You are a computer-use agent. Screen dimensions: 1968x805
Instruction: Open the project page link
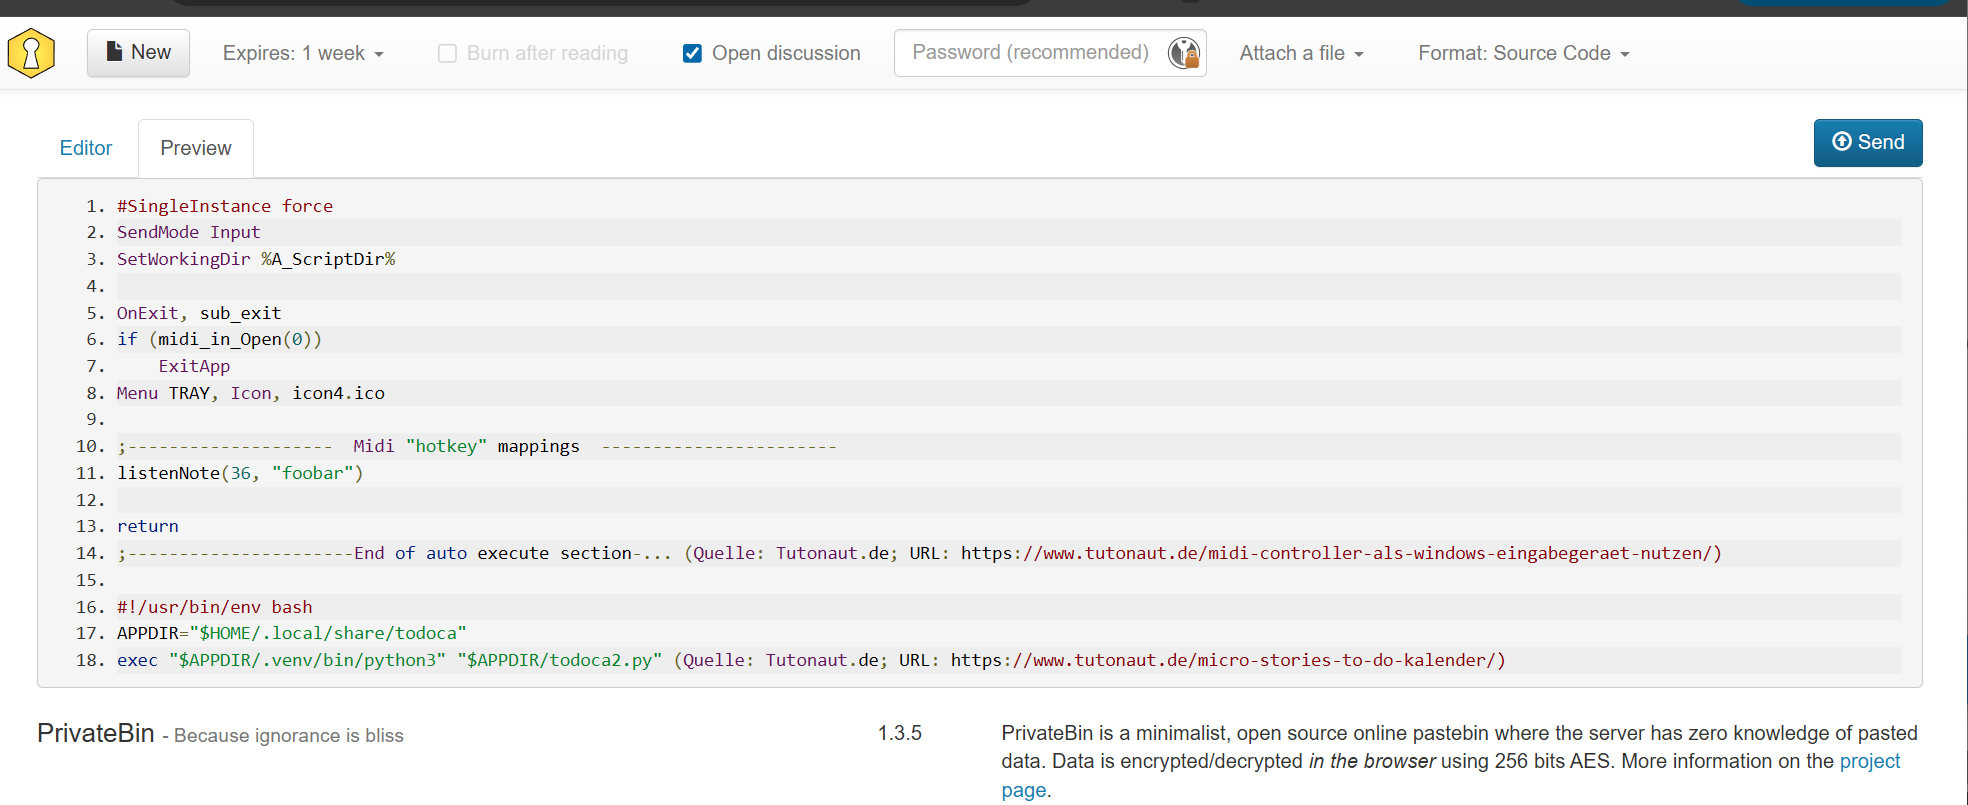1869,761
